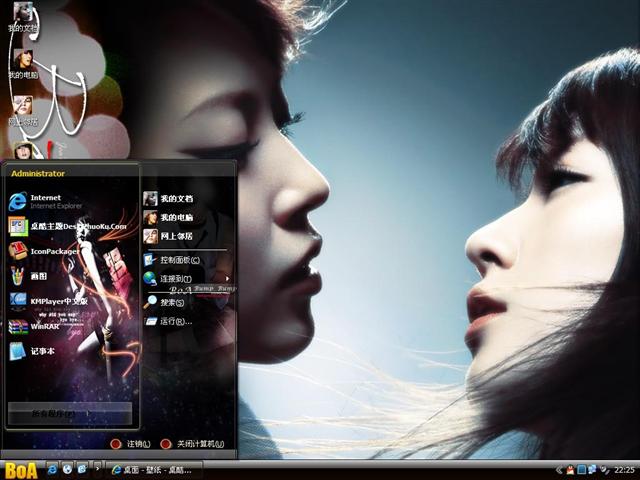640x480 pixels.
Task: Launch KMPlayer中文版 from Start menu
Action: (x=48, y=301)
